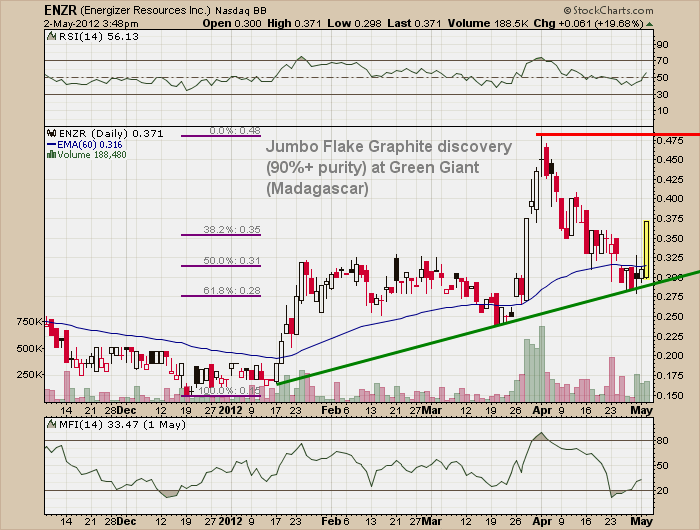Click the 0.0%: 0.48 Fibonacci label
Image resolution: width=700 pixels, height=530 pixels.
pos(235,130)
